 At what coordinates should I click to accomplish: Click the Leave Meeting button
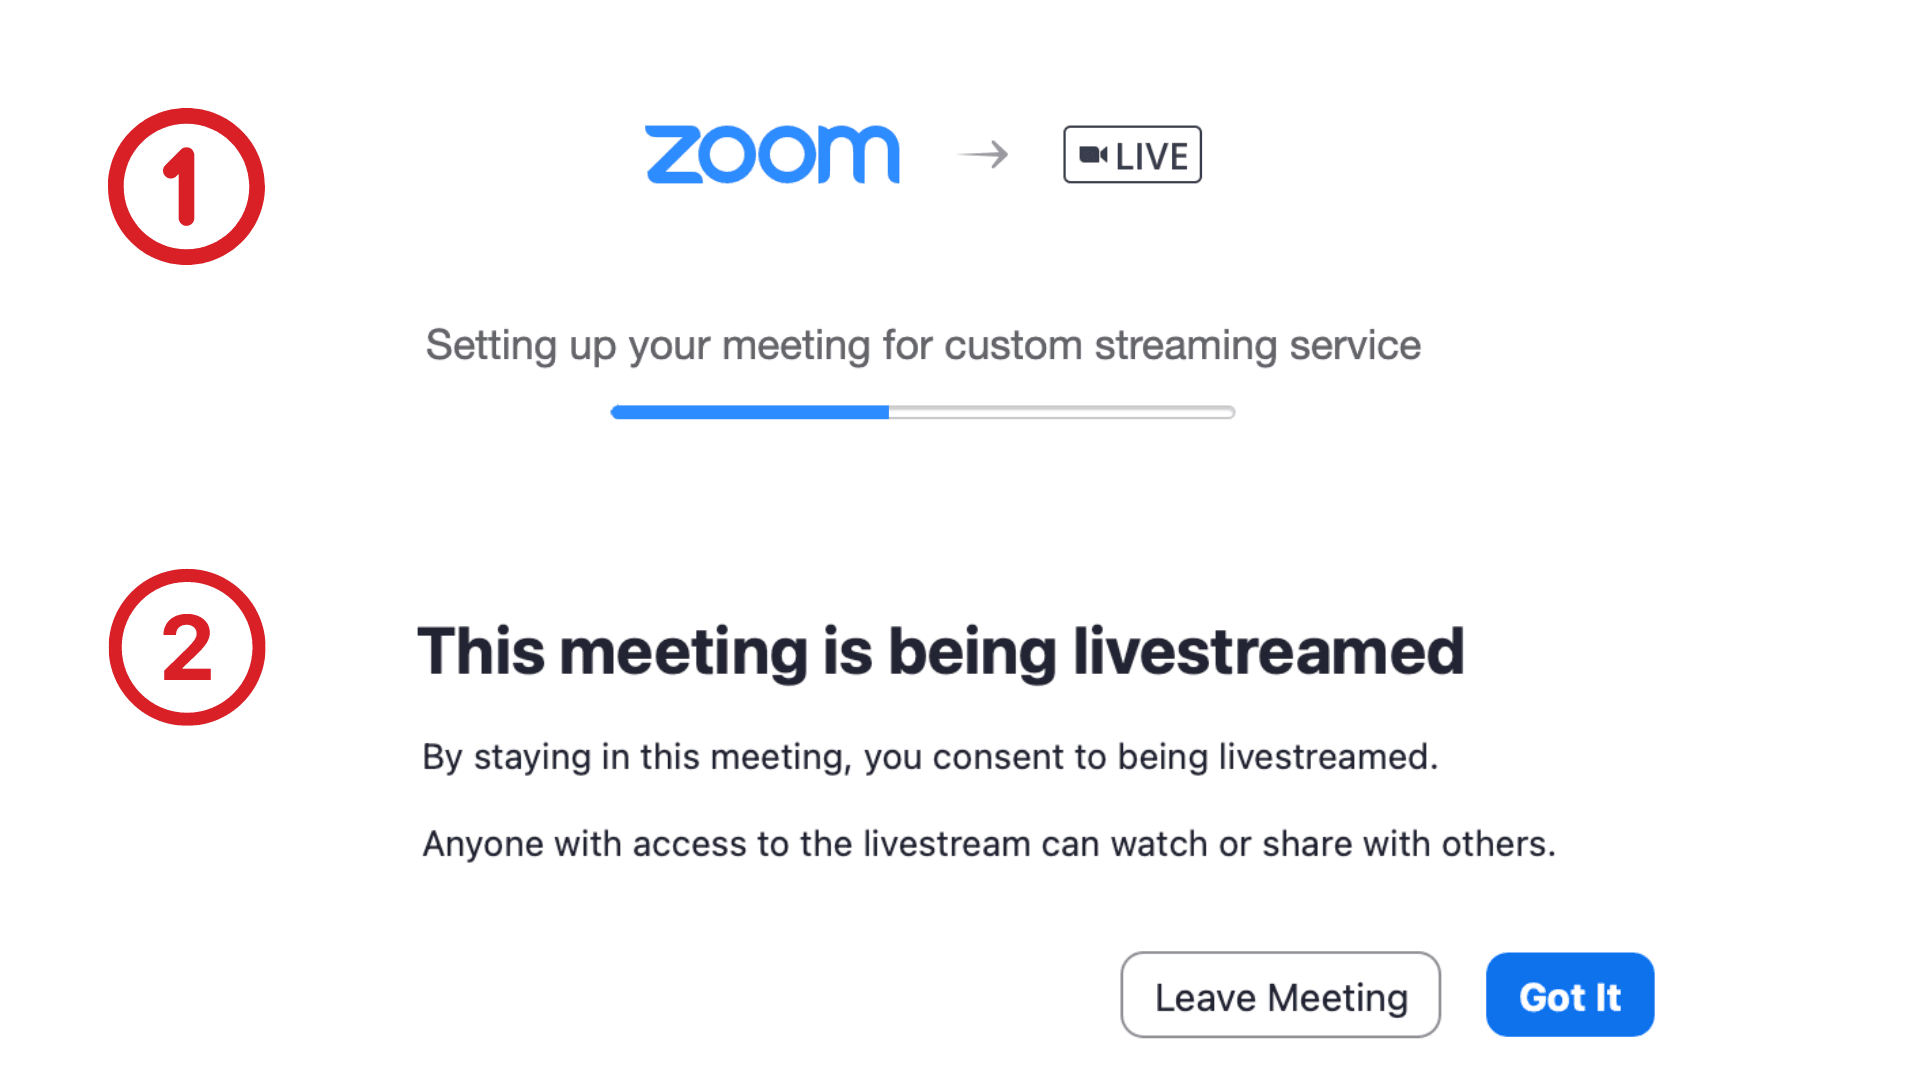point(1280,996)
